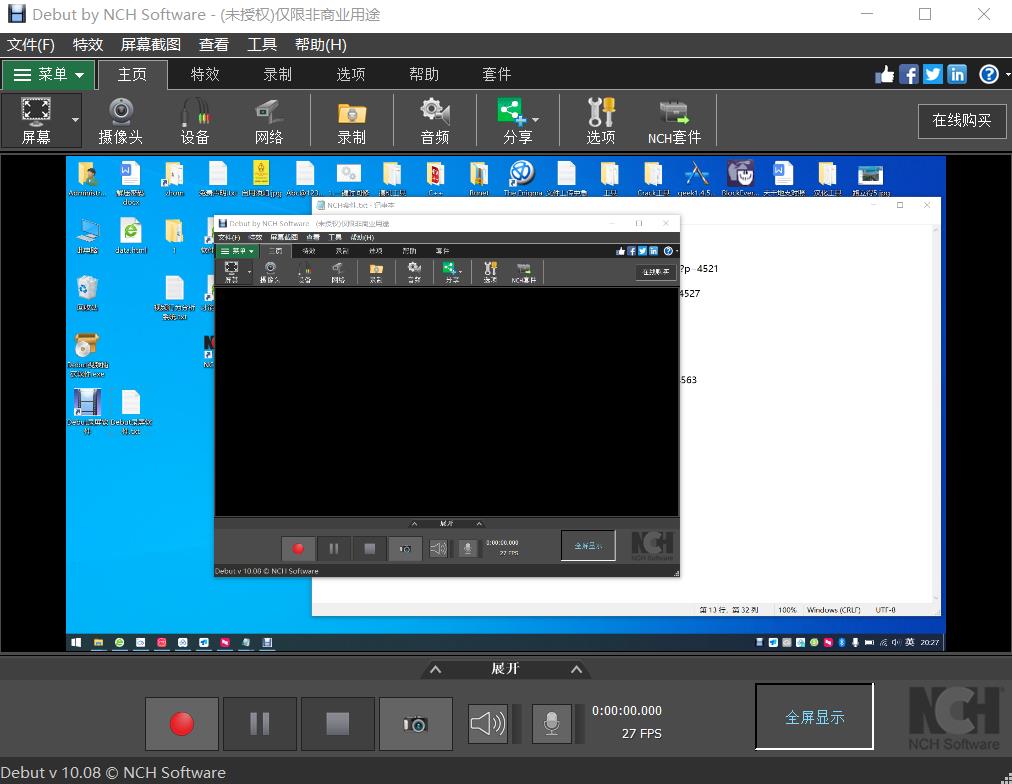
Task: Switch to the 特效 ribbon tab
Action: click(205, 74)
